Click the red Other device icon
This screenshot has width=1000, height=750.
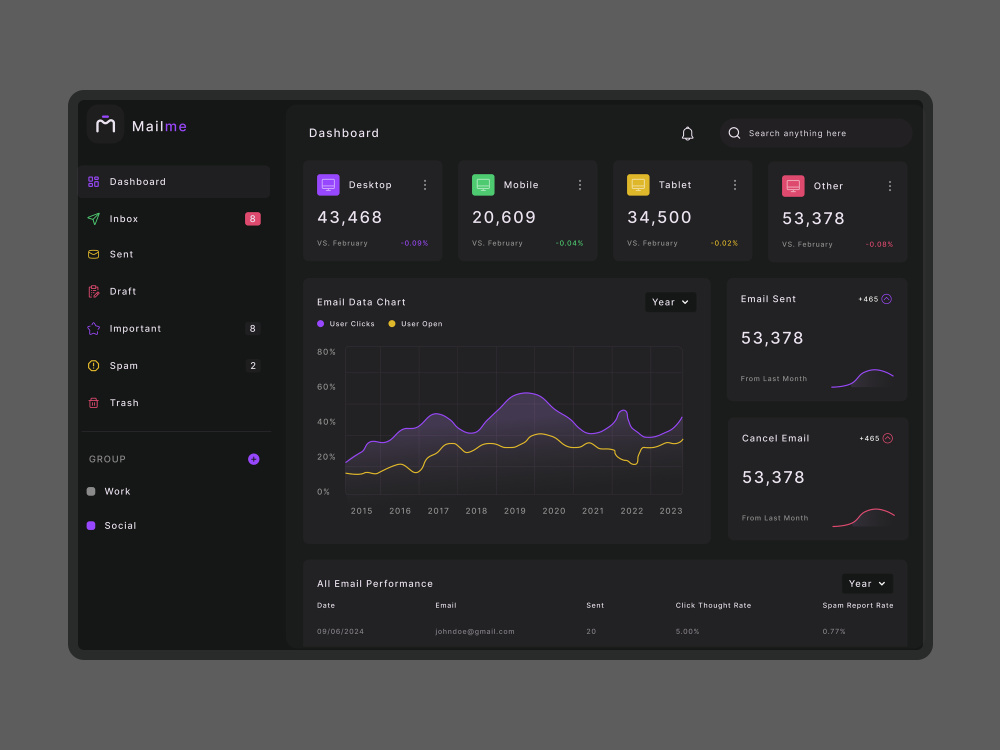point(793,186)
